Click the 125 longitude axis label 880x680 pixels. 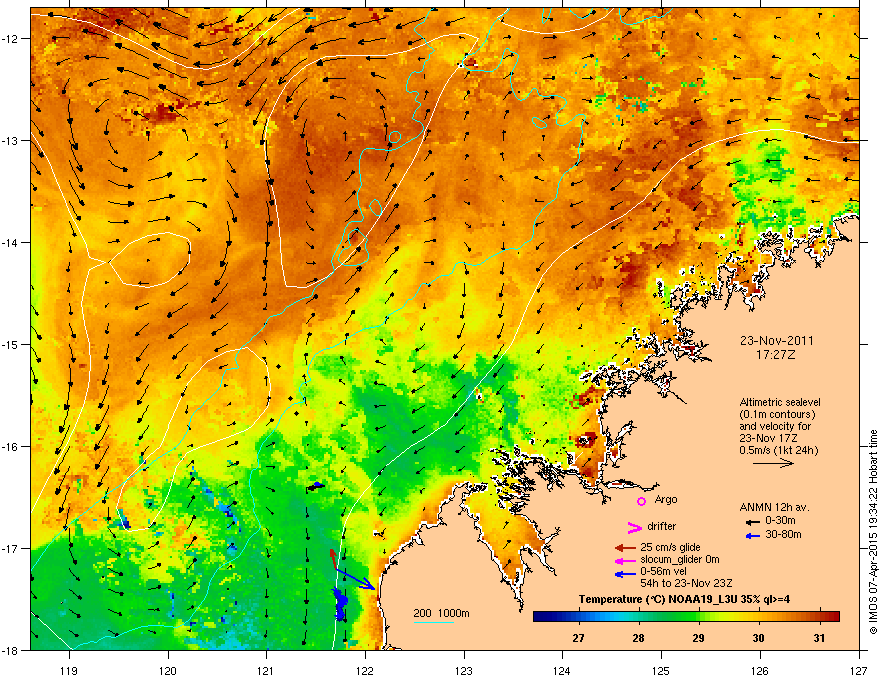[661, 671]
